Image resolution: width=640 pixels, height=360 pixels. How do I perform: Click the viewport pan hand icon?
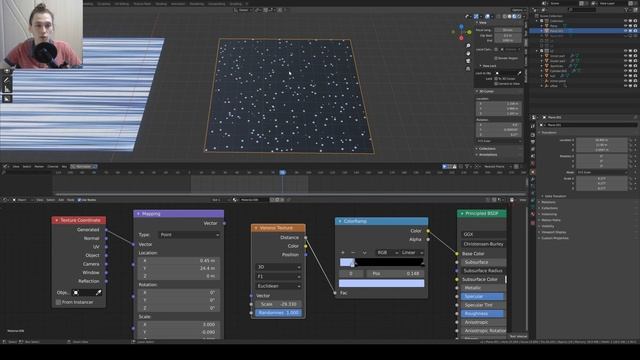468,53
